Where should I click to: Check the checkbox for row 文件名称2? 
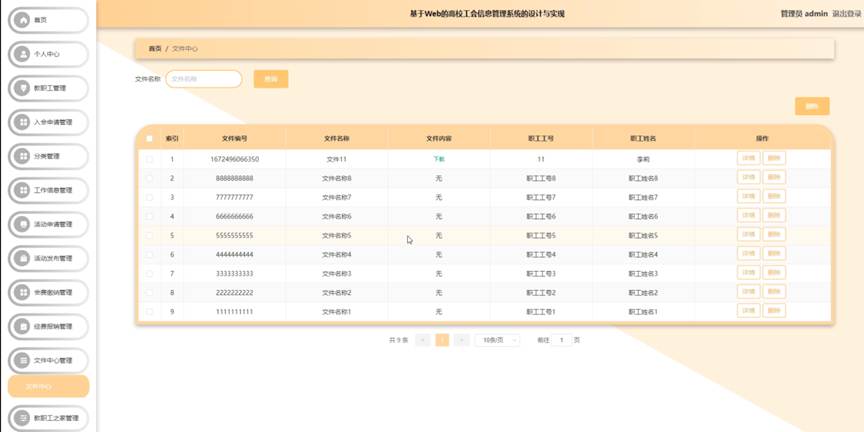click(x=149, y=293)
